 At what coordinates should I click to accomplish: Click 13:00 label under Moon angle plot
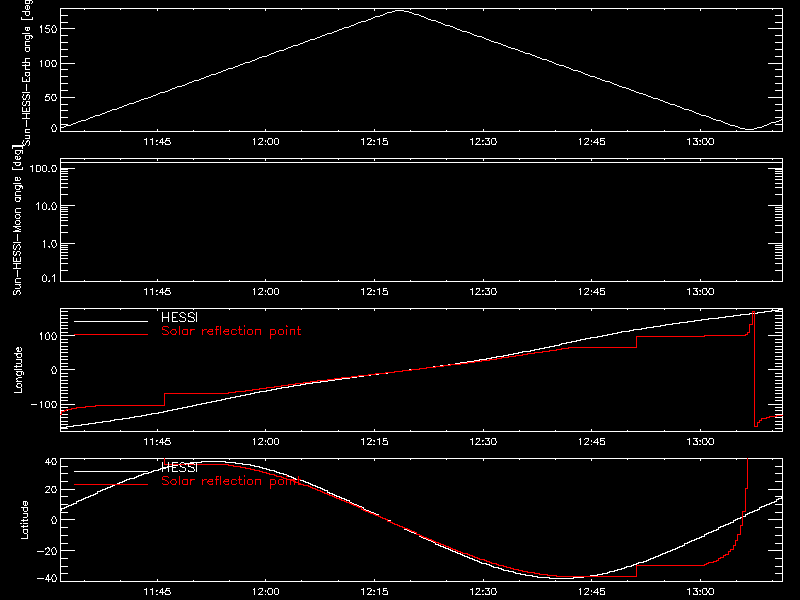pos(701,292)
